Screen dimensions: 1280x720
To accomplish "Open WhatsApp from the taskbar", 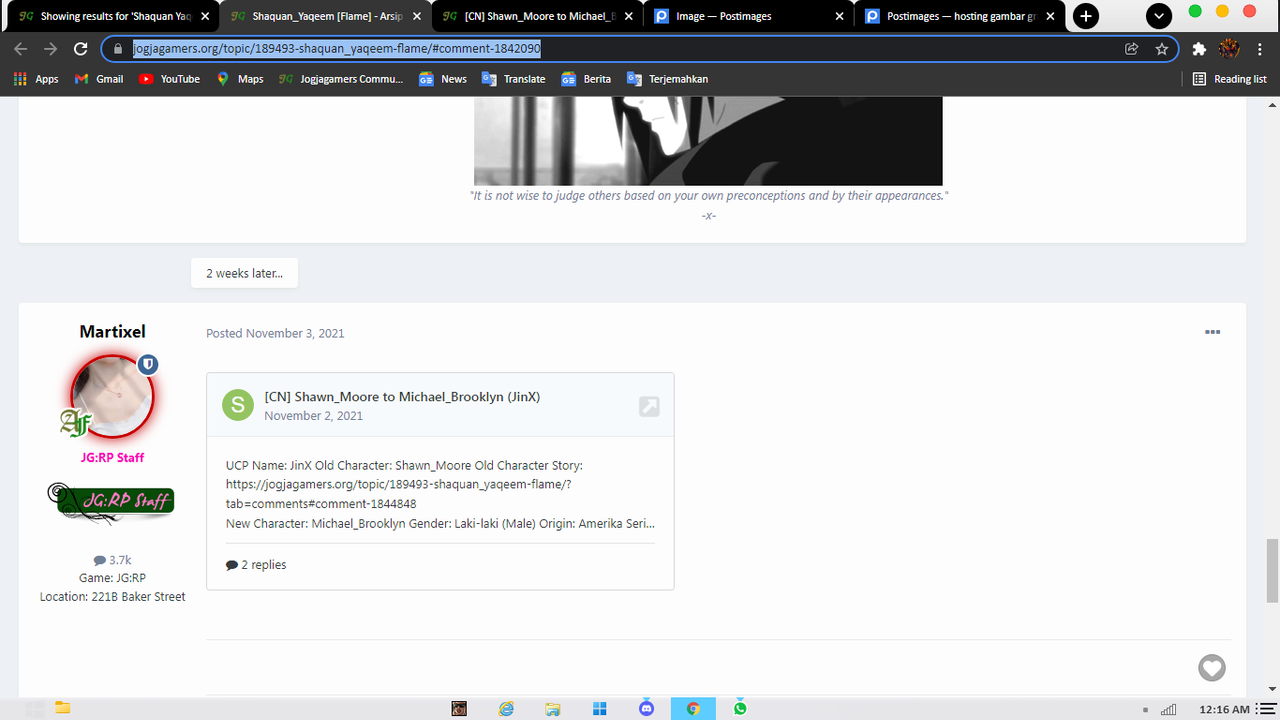I will pos(740,708).
